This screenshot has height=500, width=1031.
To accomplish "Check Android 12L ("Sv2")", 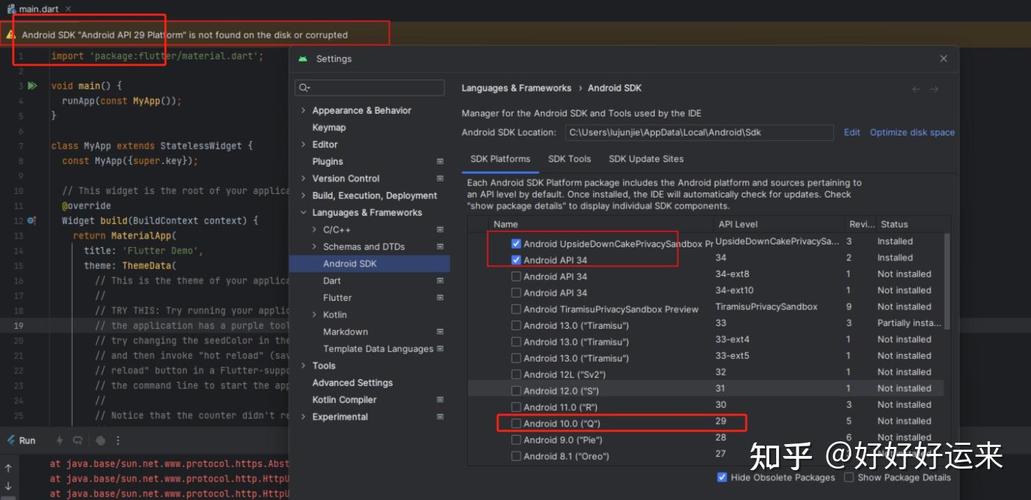I will tap(516, 374).
